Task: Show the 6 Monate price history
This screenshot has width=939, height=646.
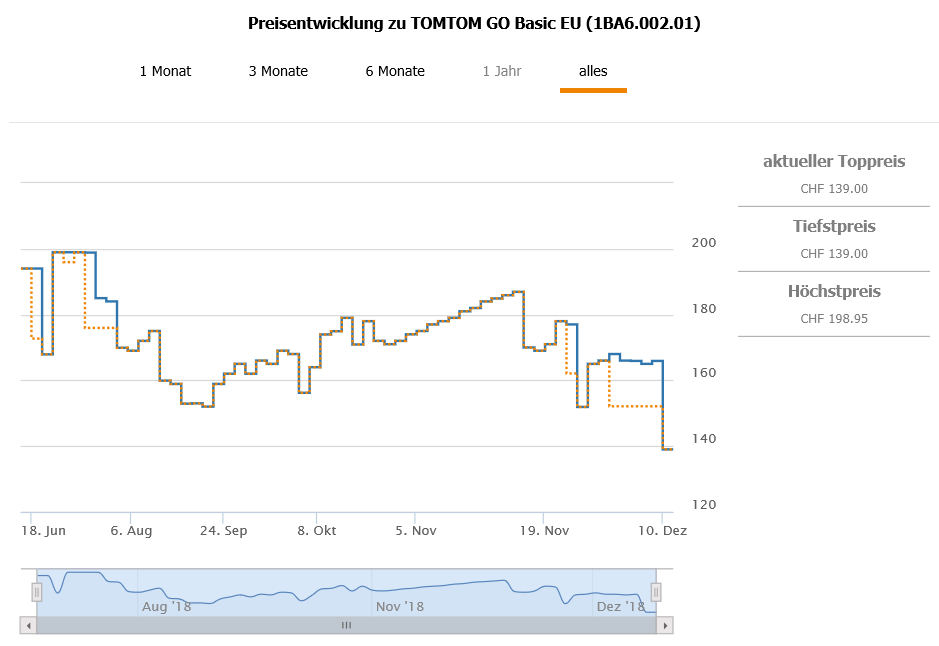Action: (x=395, y=71)
